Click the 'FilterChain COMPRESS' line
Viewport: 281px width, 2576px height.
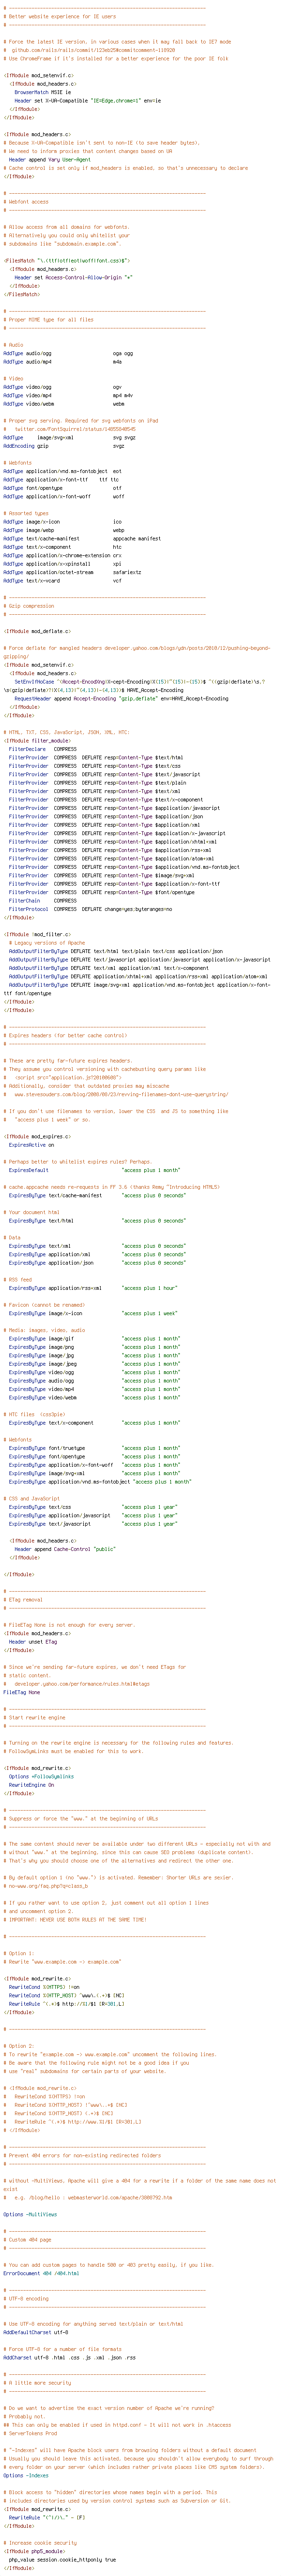coord(42,901)
